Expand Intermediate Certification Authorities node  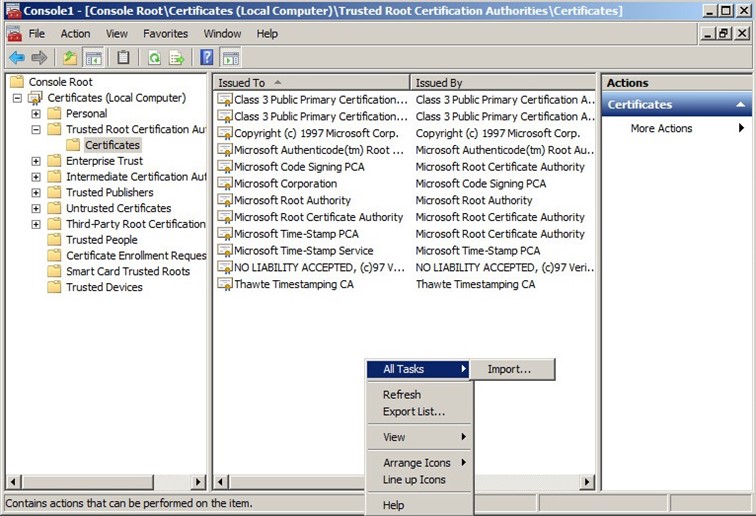pyautogui.click(x=36, y=177)
